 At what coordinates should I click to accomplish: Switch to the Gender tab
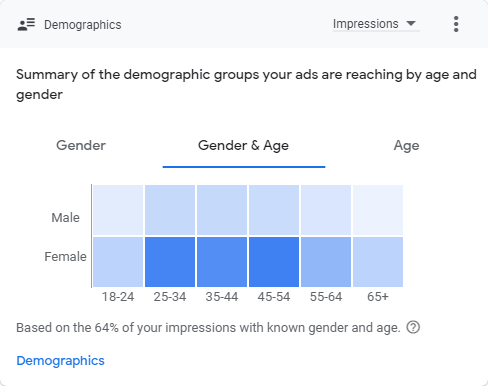tap(81, 145)
